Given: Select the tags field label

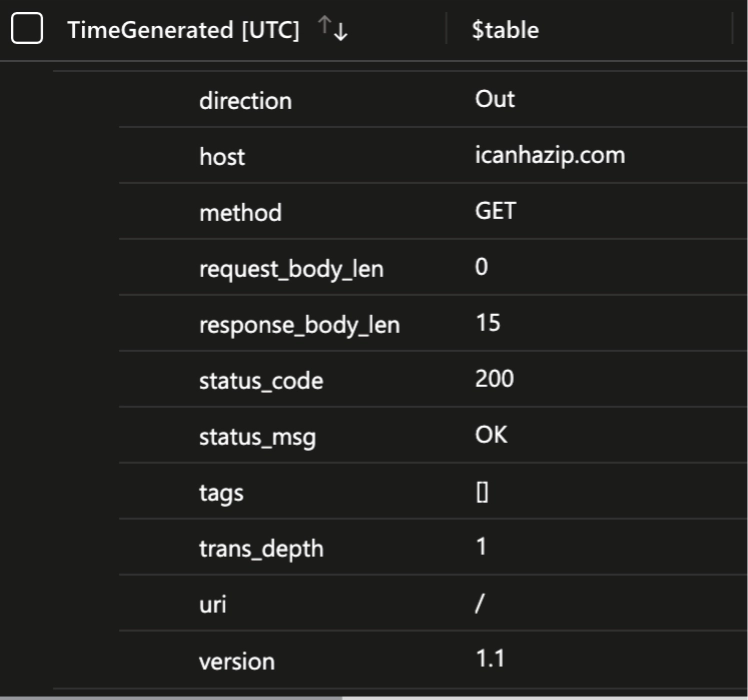Looking at the screenshot, I should tap(221, 492).
